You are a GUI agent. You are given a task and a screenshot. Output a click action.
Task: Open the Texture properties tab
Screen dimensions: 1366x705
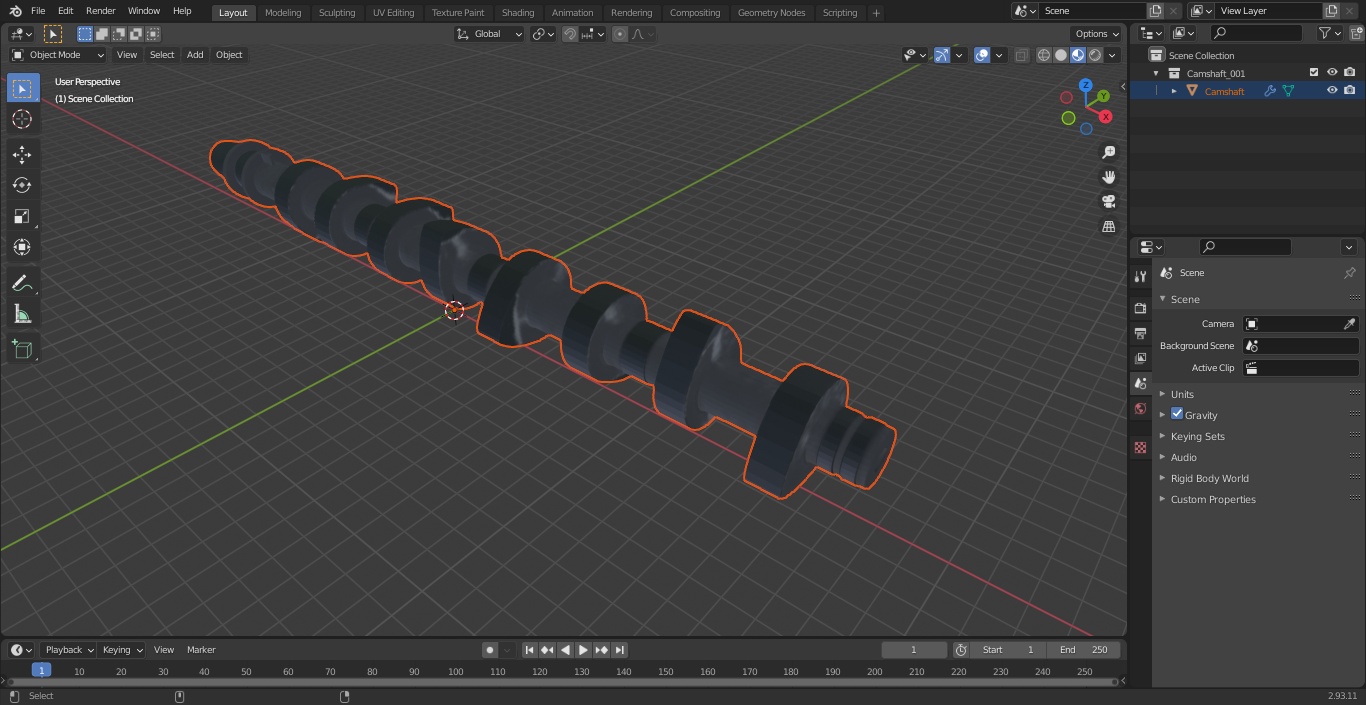tap(1140, 447)
